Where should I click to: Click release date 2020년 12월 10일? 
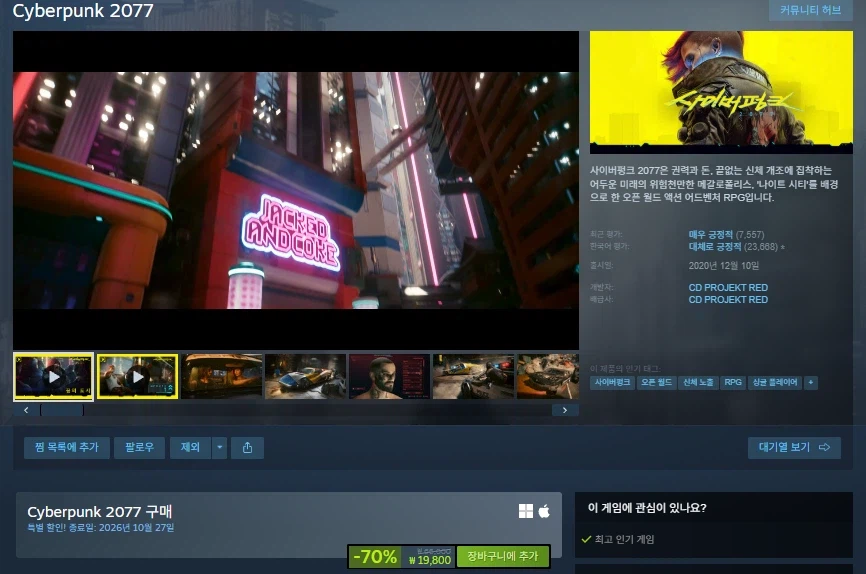[724, 266]
